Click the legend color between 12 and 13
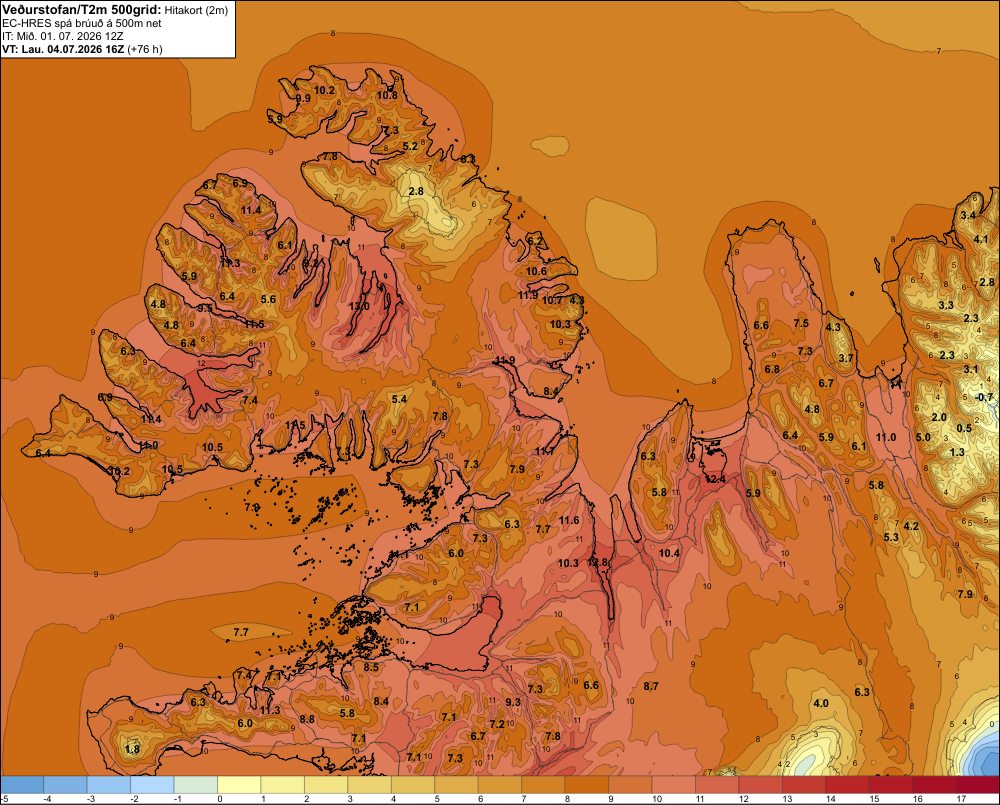The width and height of the screenshot is (1000, 805). coord(760,785)
